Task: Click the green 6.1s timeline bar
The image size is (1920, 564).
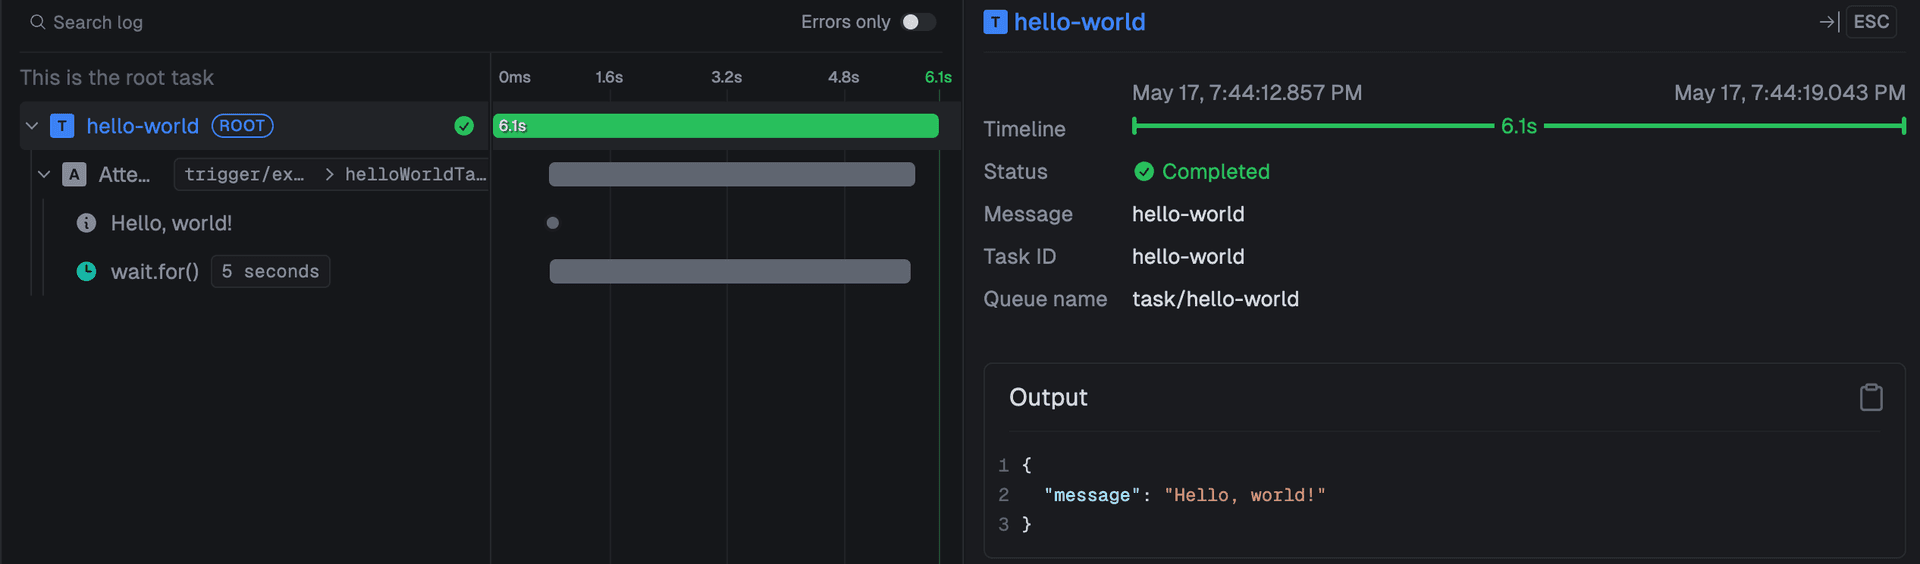Action: coord(716,126)
